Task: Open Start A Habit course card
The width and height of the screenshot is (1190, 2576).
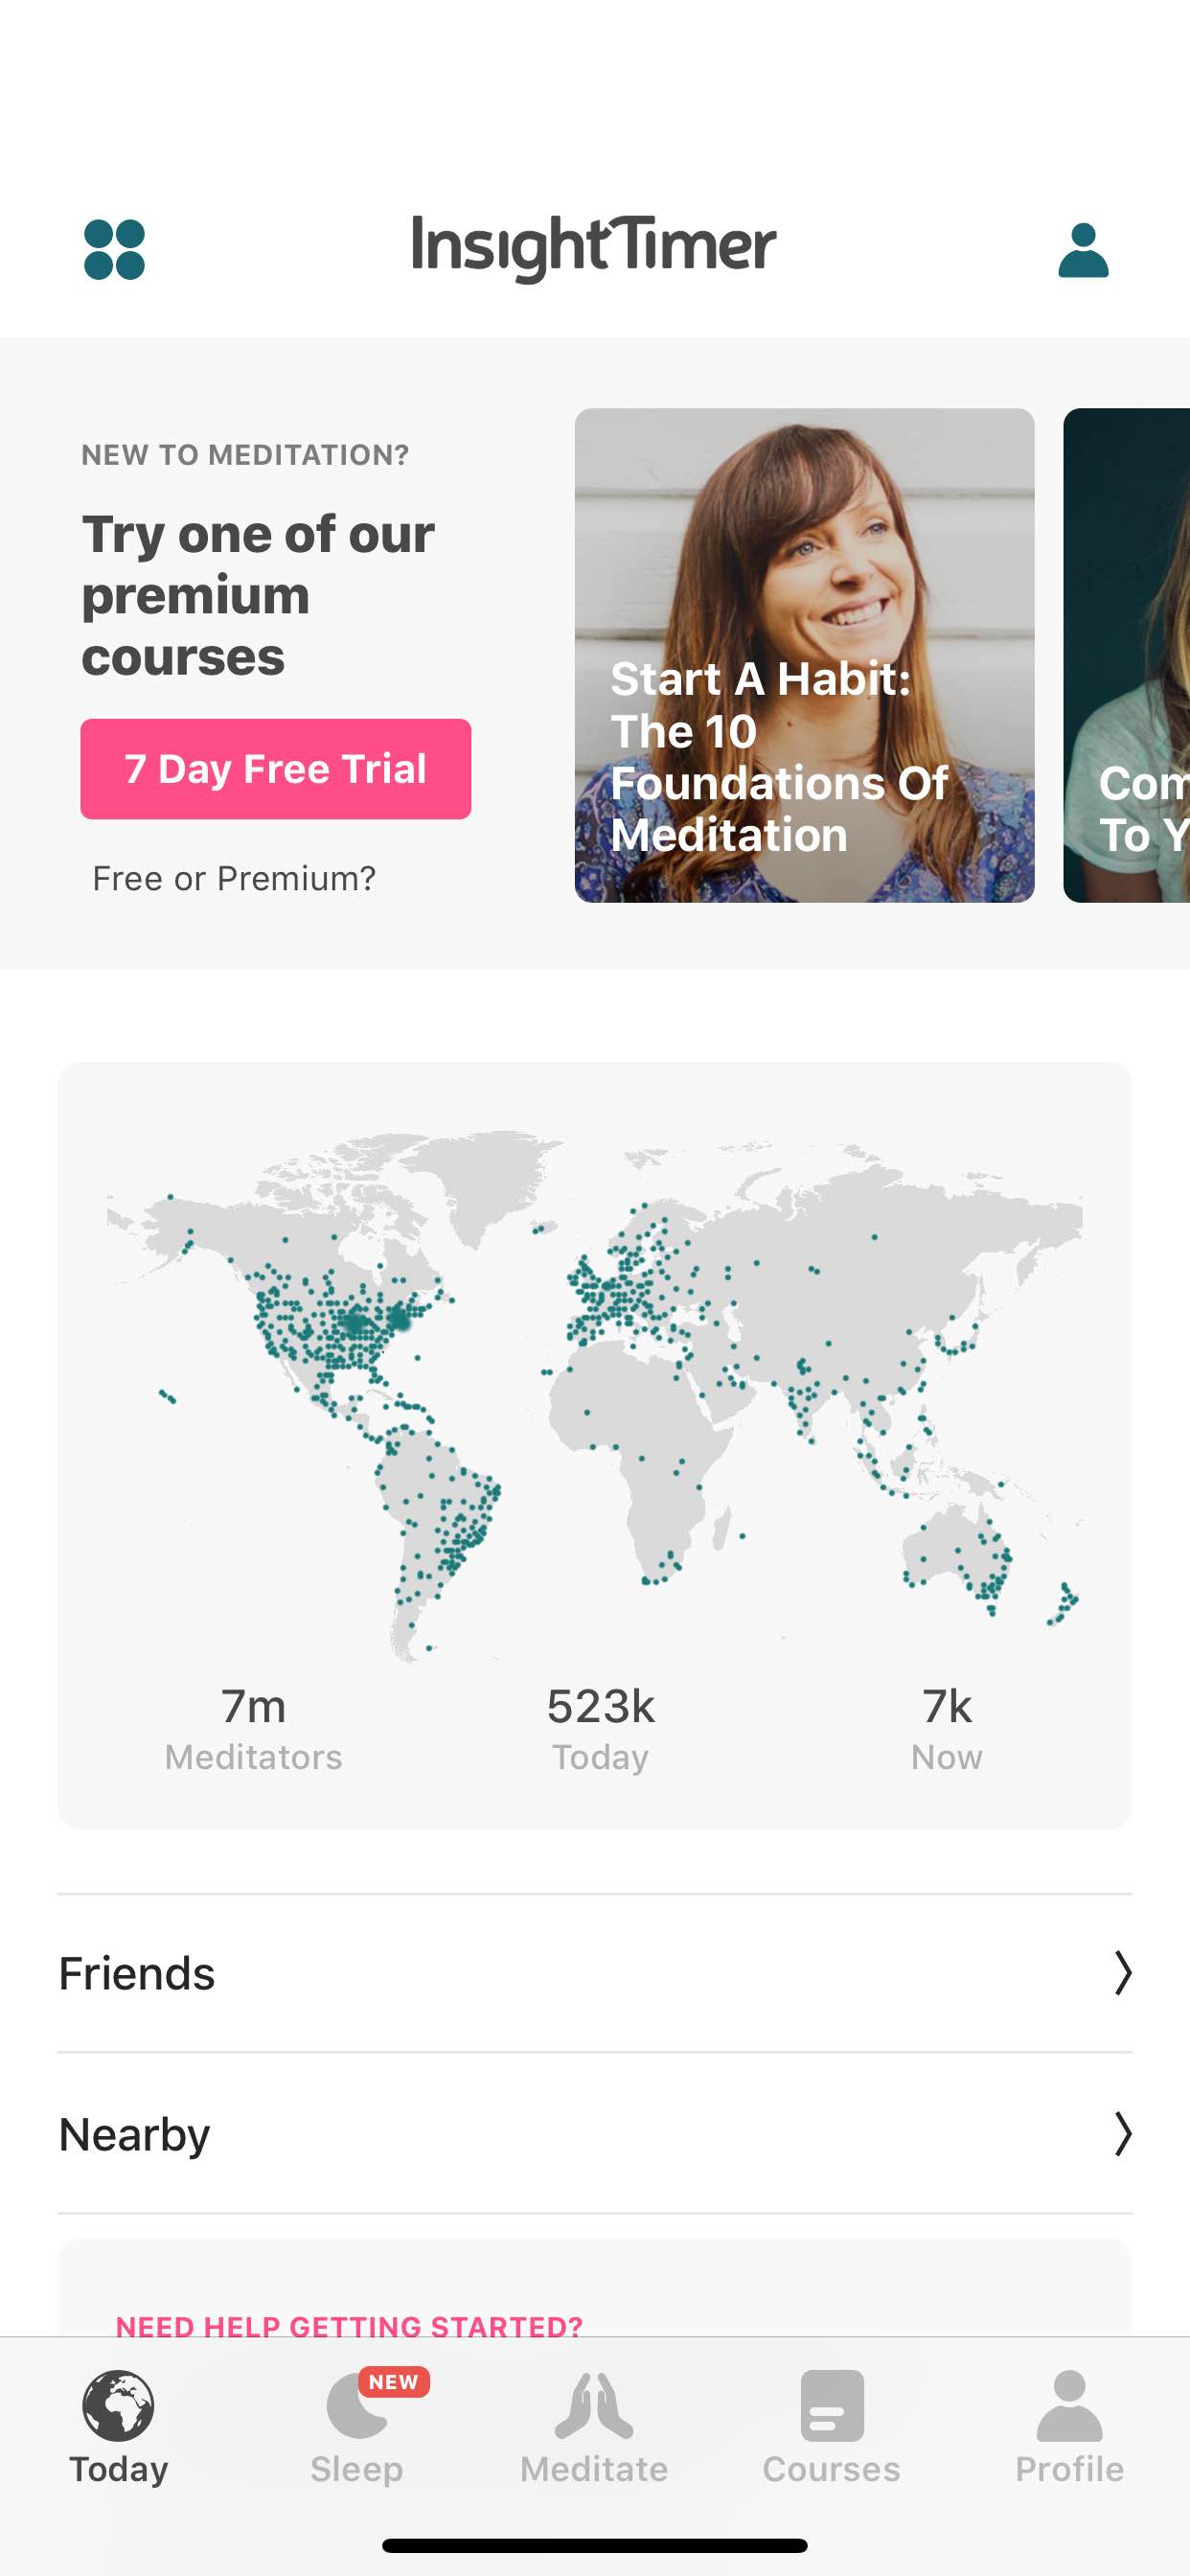Action: 804,655
